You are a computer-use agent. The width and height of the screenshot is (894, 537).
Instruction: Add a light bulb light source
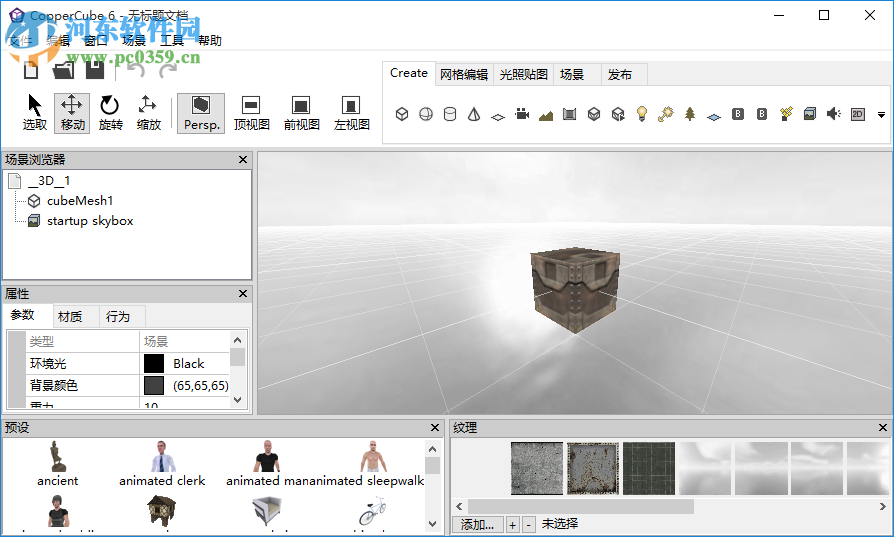[642, 114]
